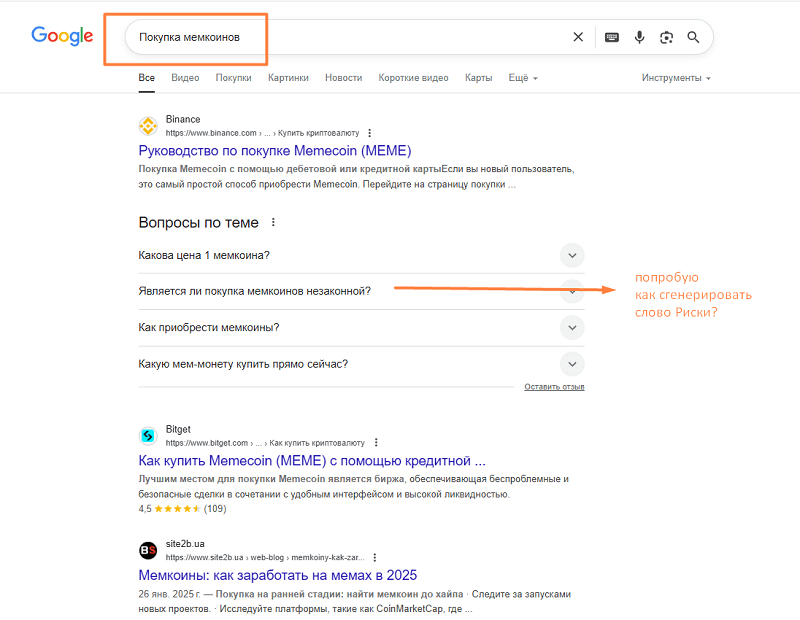Switch to the Короткие видео tab
800x620 pixels.
point(413,78)
